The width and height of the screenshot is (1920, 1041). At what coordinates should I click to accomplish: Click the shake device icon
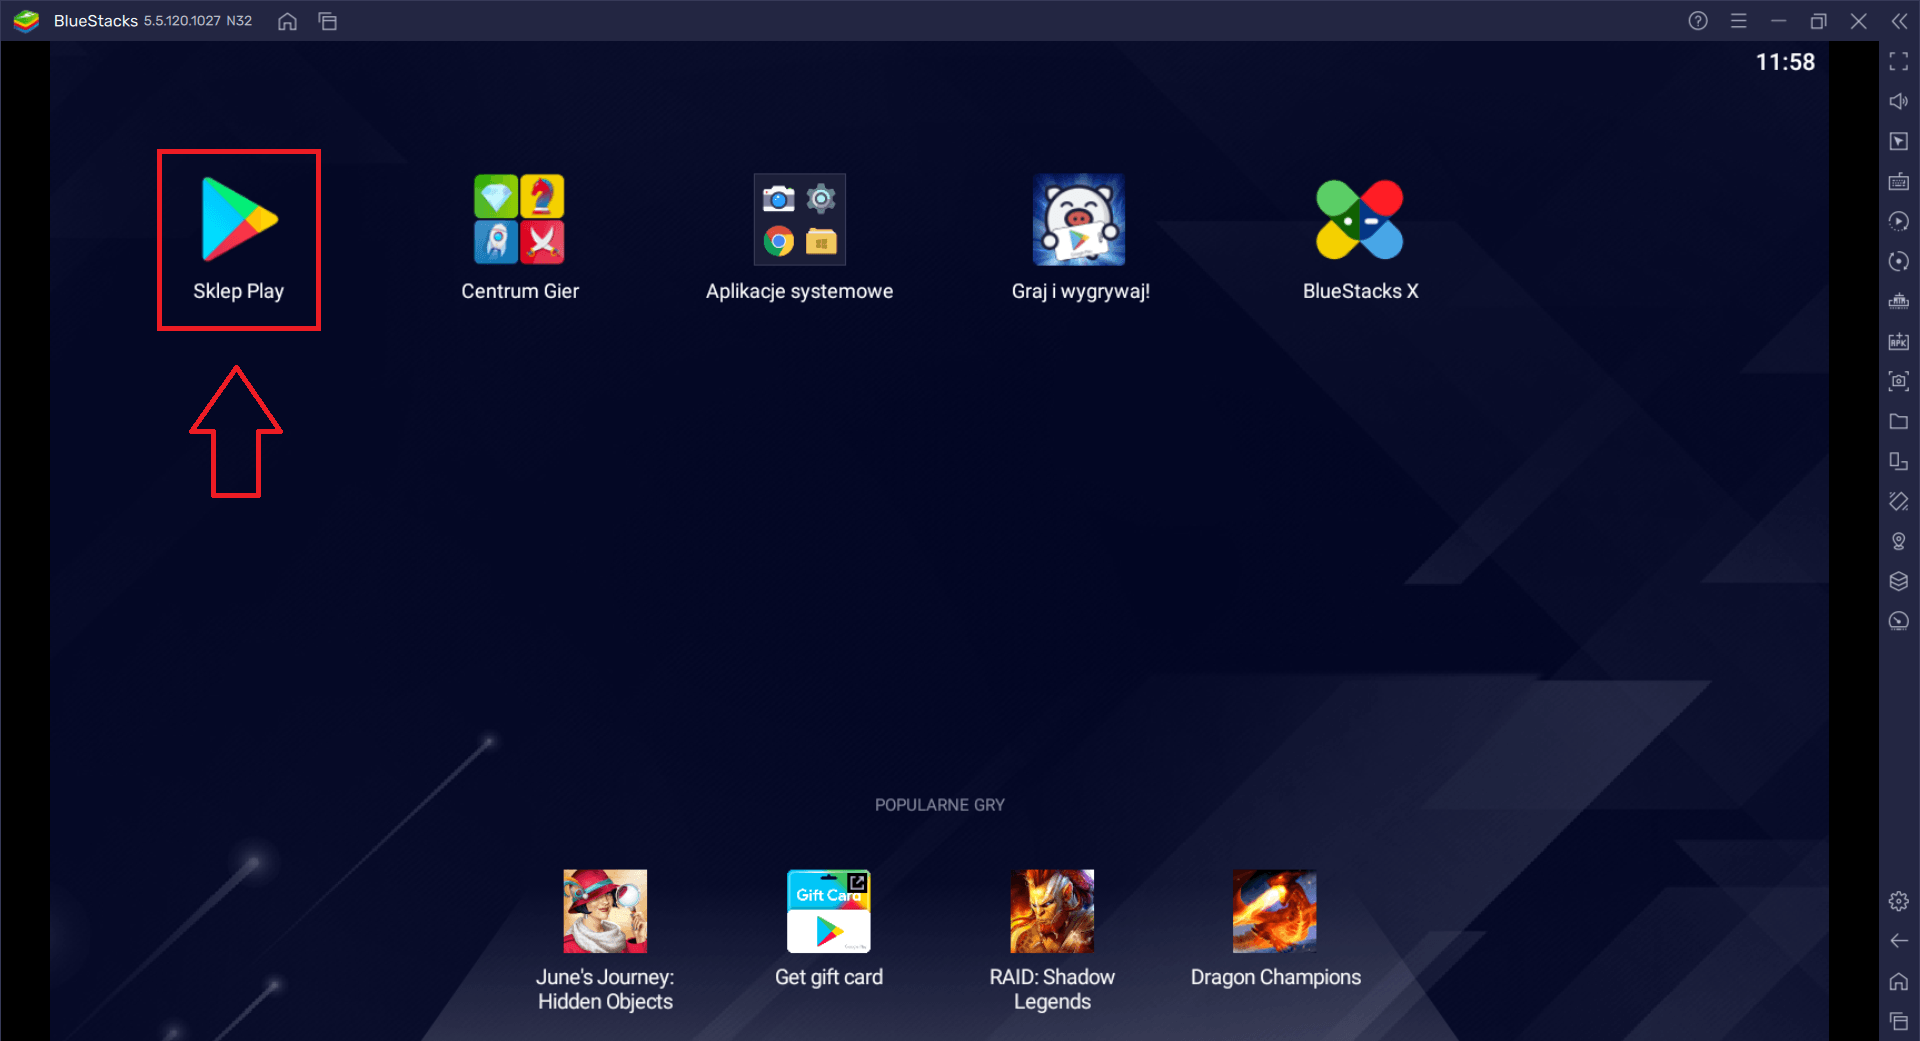tap(1899, 501)
